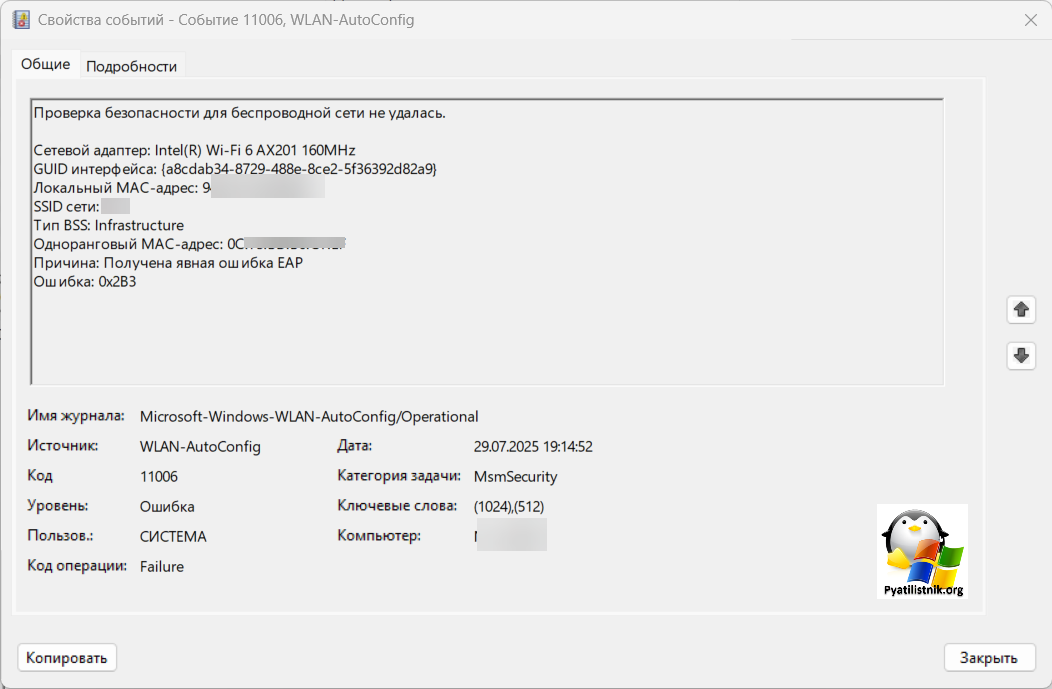Go to next event with down arrow
Viewport: 1052px width, 689px height.
click(1021, 355)
